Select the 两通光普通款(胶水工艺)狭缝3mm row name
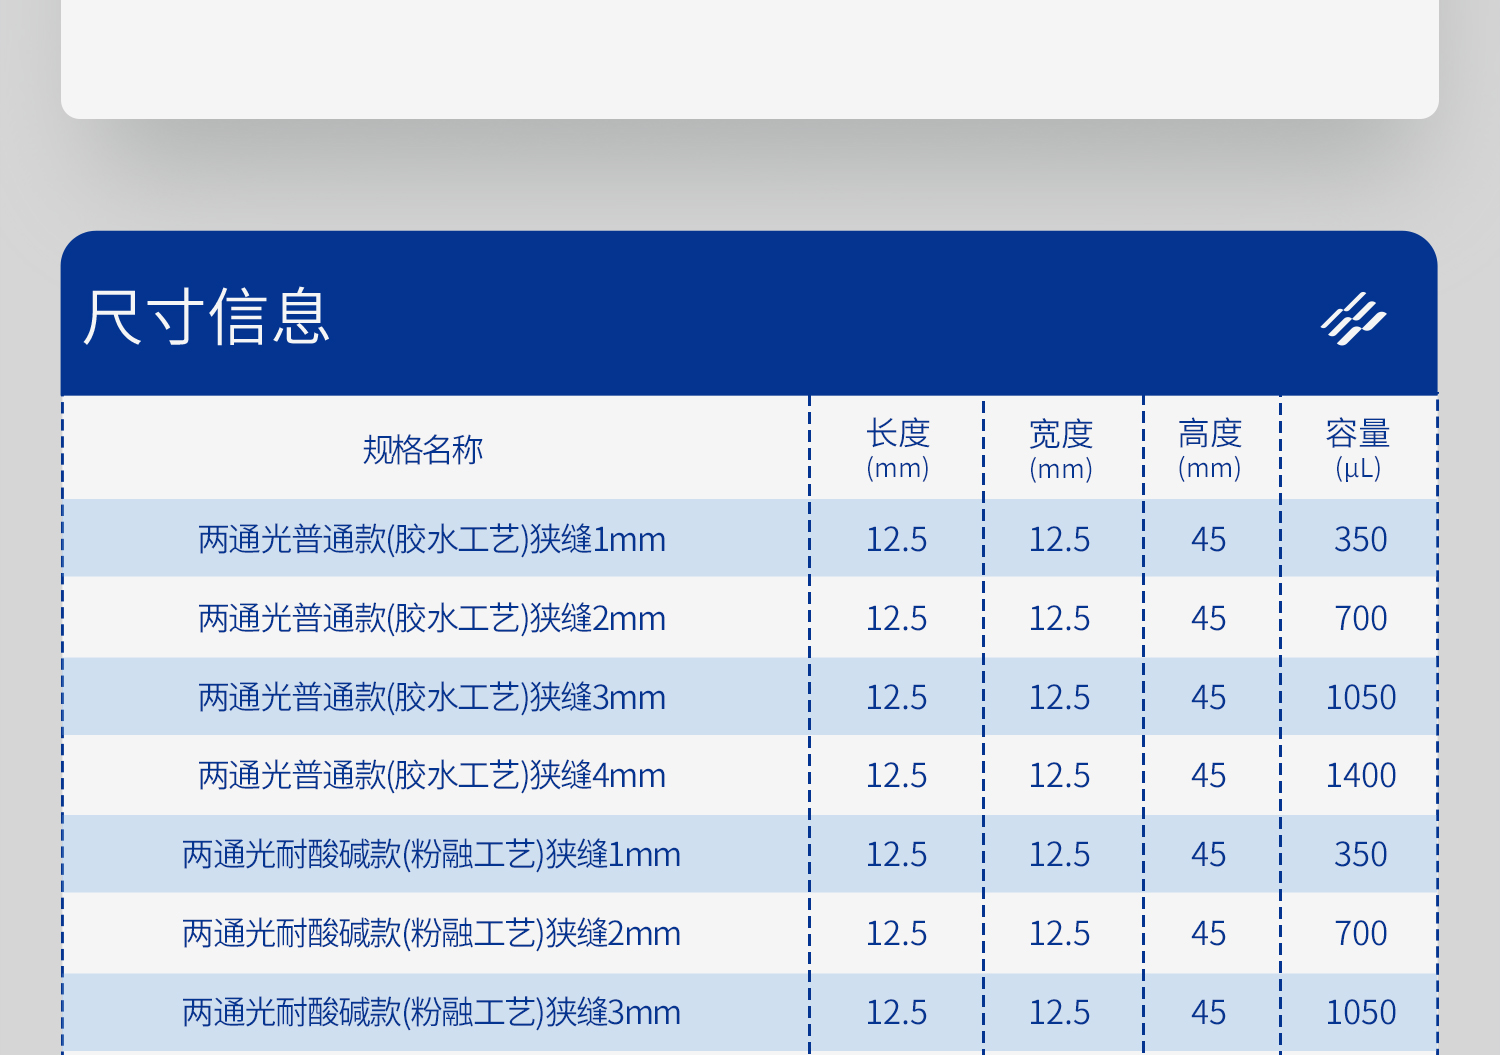This screenshot has height=1055, width=1500. pyautogui.click(x=432, y=698)
